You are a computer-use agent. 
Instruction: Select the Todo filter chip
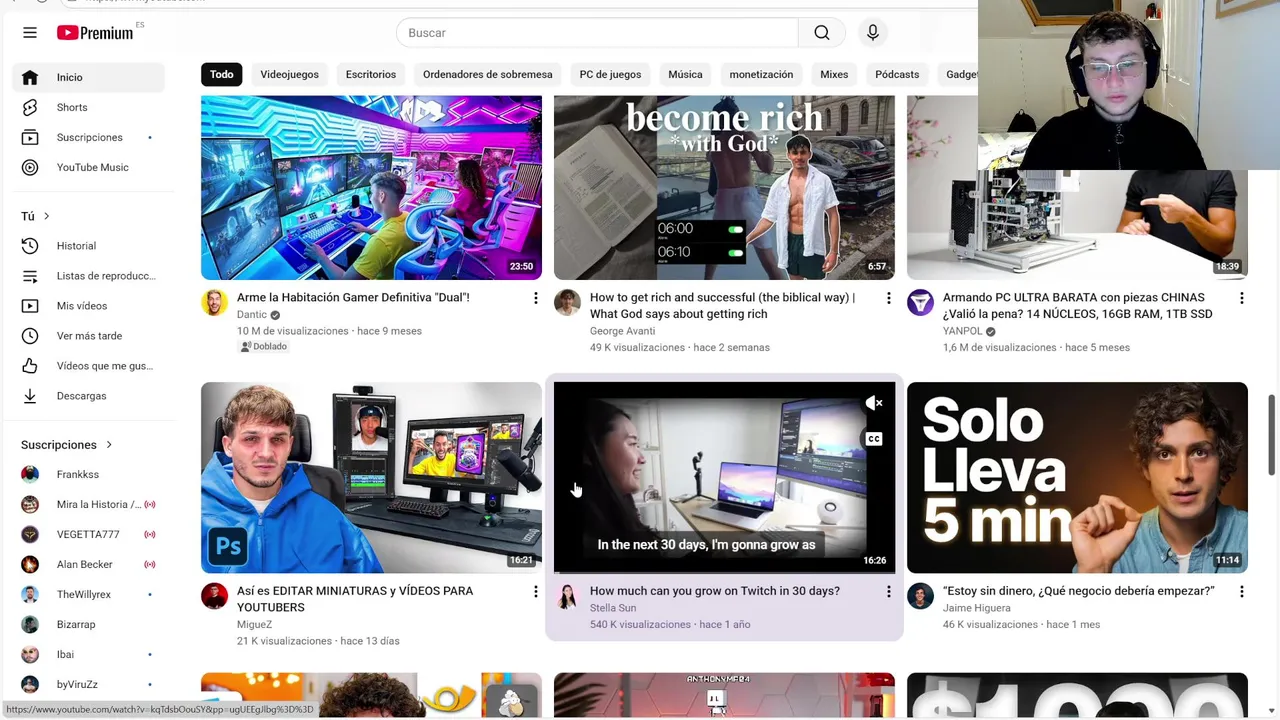point(222,74)
